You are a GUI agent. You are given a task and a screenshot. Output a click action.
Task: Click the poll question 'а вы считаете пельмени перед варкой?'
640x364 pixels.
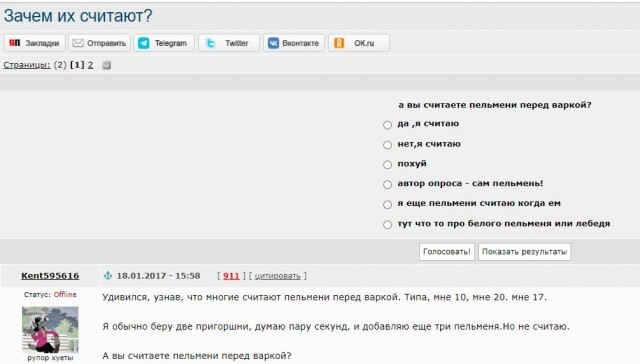(x=495, y=105)
